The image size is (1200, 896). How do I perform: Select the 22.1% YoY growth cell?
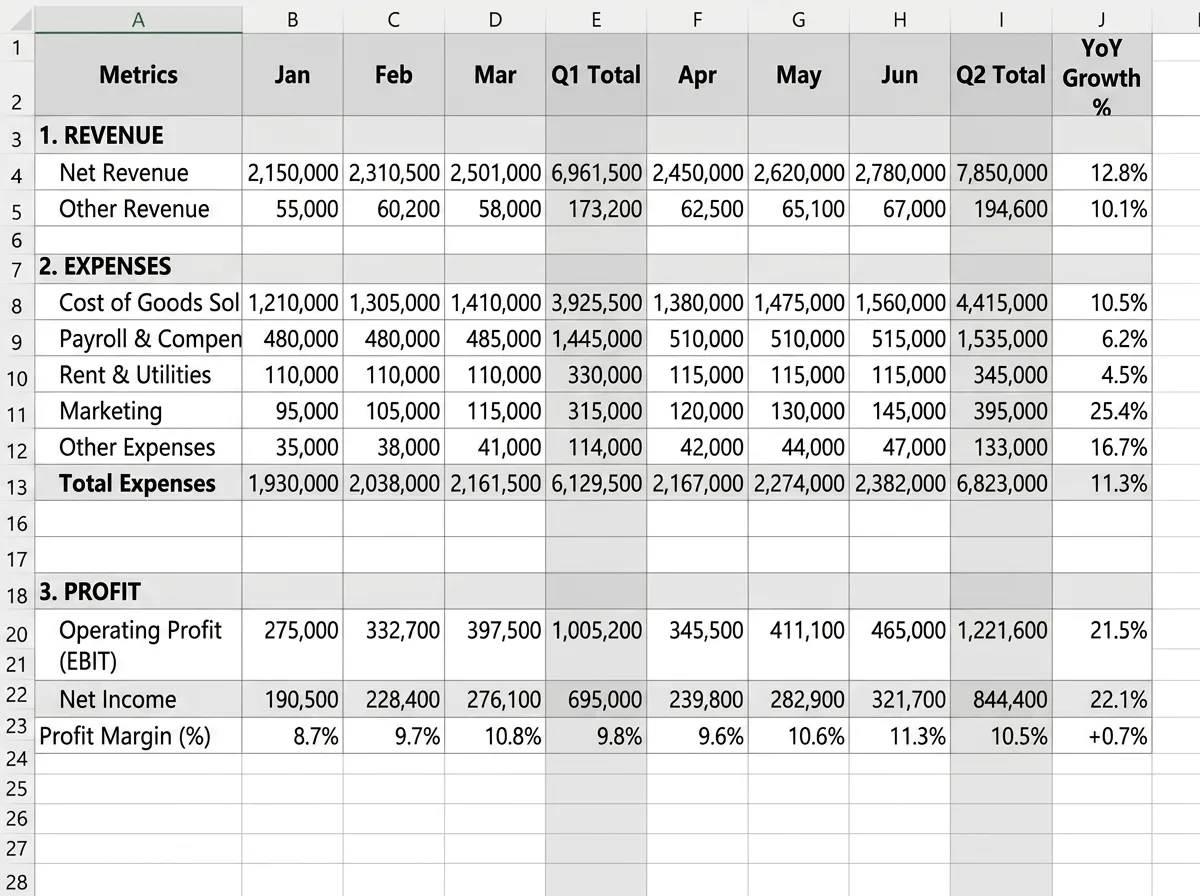[1102, 699]
